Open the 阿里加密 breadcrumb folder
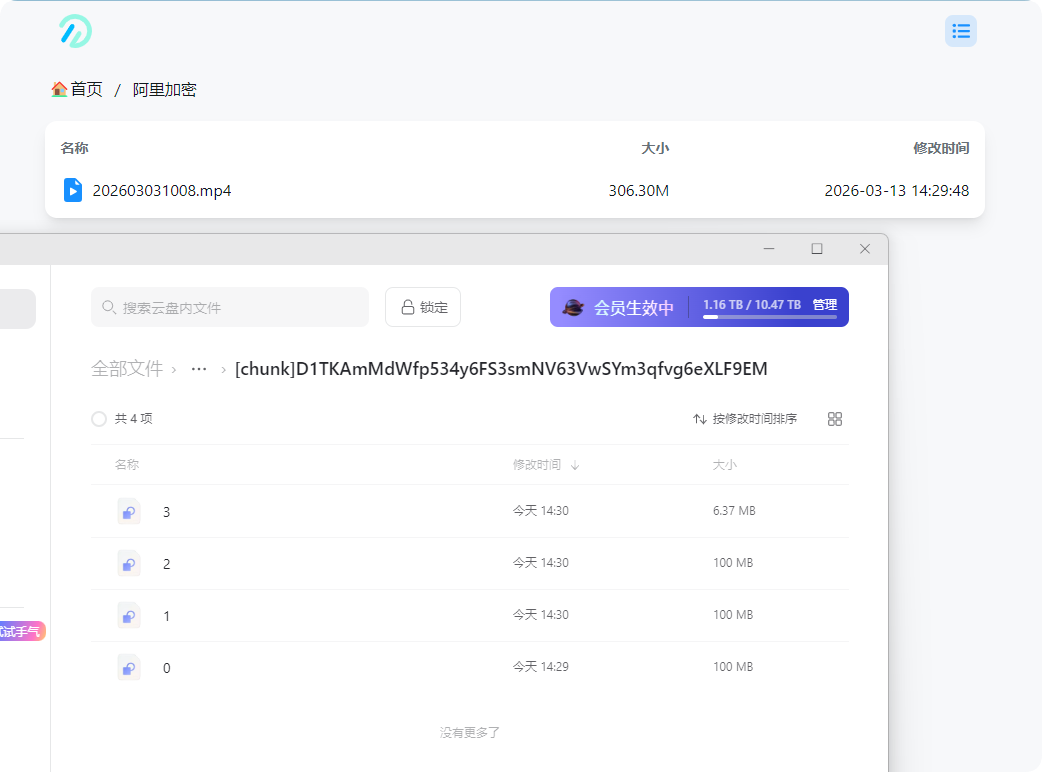1042x772 pixels. (165, 90)
